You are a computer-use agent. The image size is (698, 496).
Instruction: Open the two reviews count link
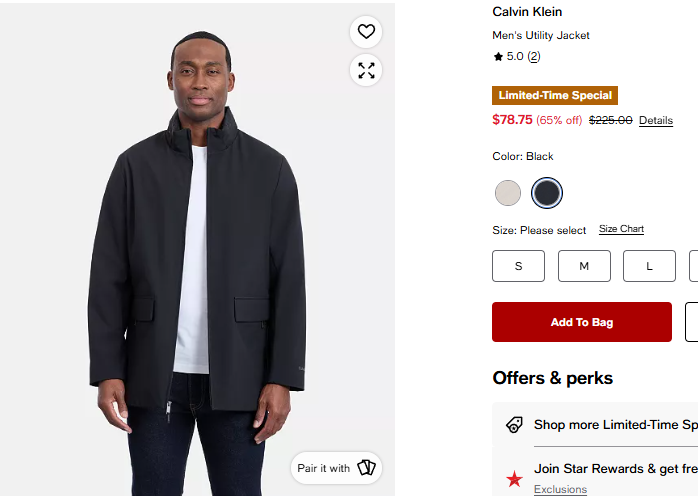534,57
